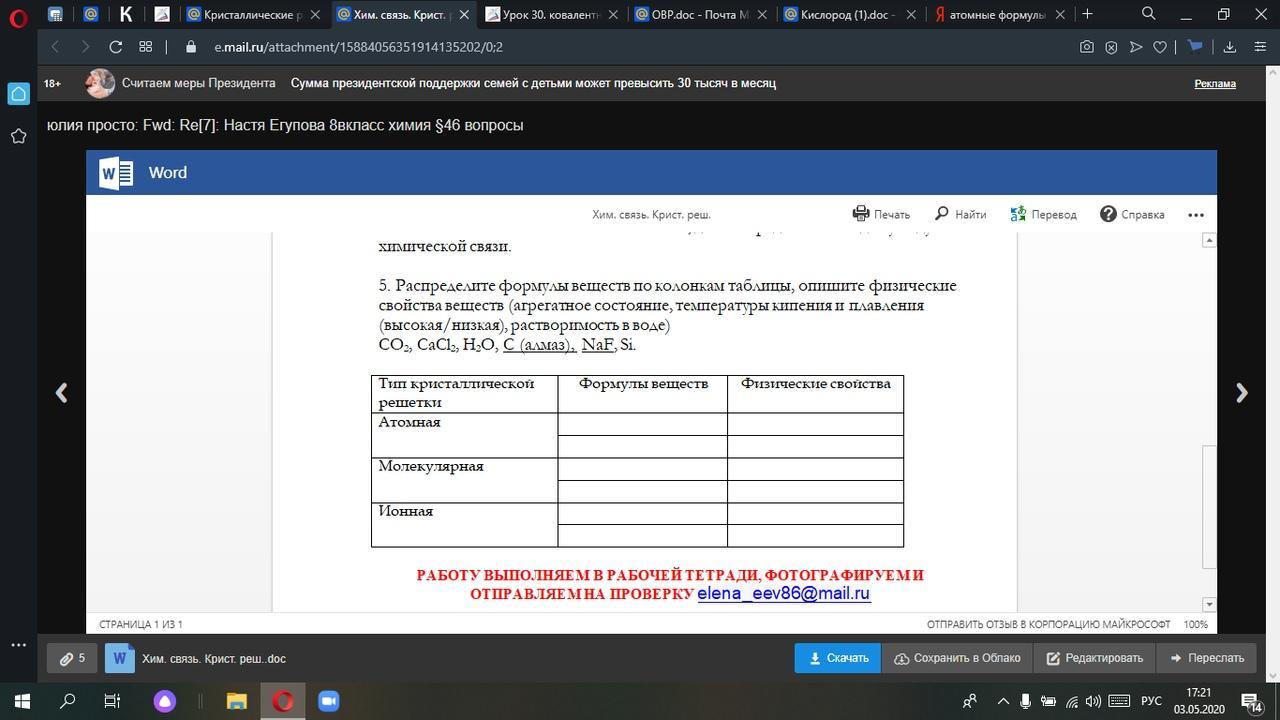Open sidebar three-dots settings
This screenshot has height=720, width=1280.
click(18, 645)
